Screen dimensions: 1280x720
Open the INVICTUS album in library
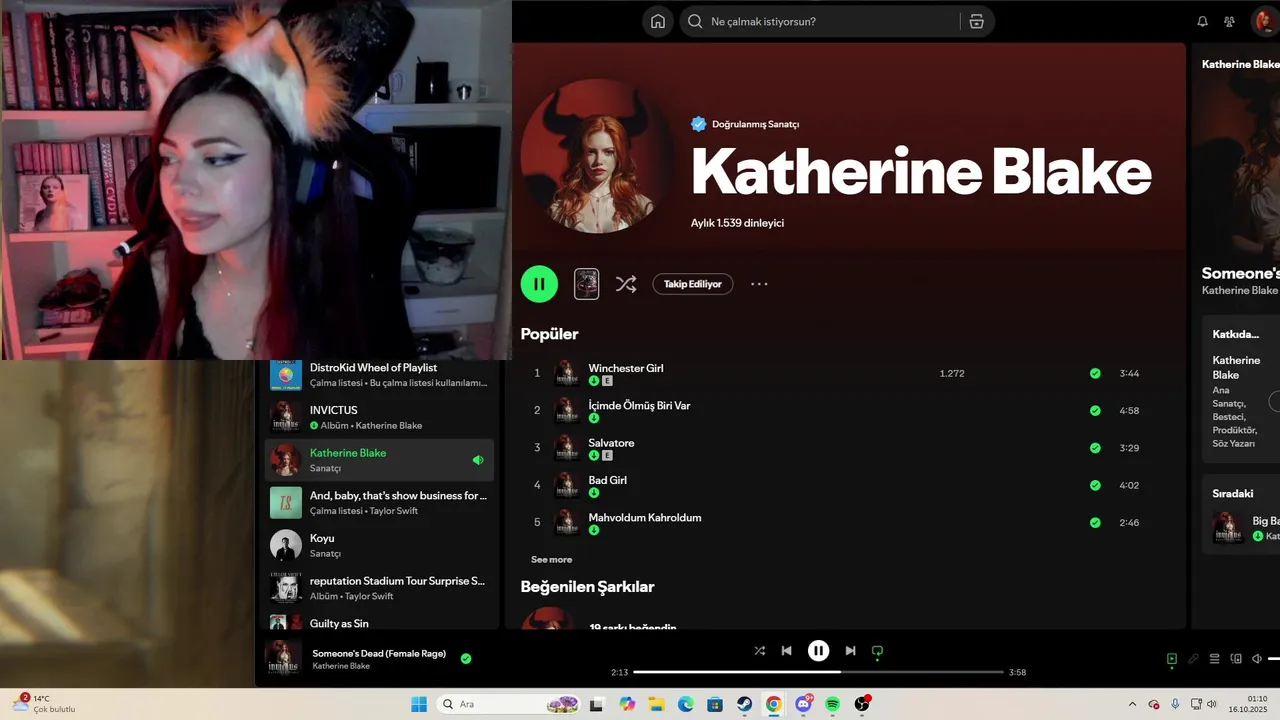(381, 417)
